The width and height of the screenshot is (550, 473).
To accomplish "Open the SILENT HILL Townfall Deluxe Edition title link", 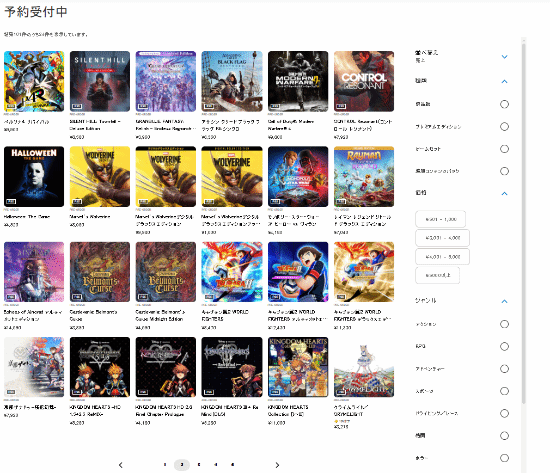I will (95, 125).
